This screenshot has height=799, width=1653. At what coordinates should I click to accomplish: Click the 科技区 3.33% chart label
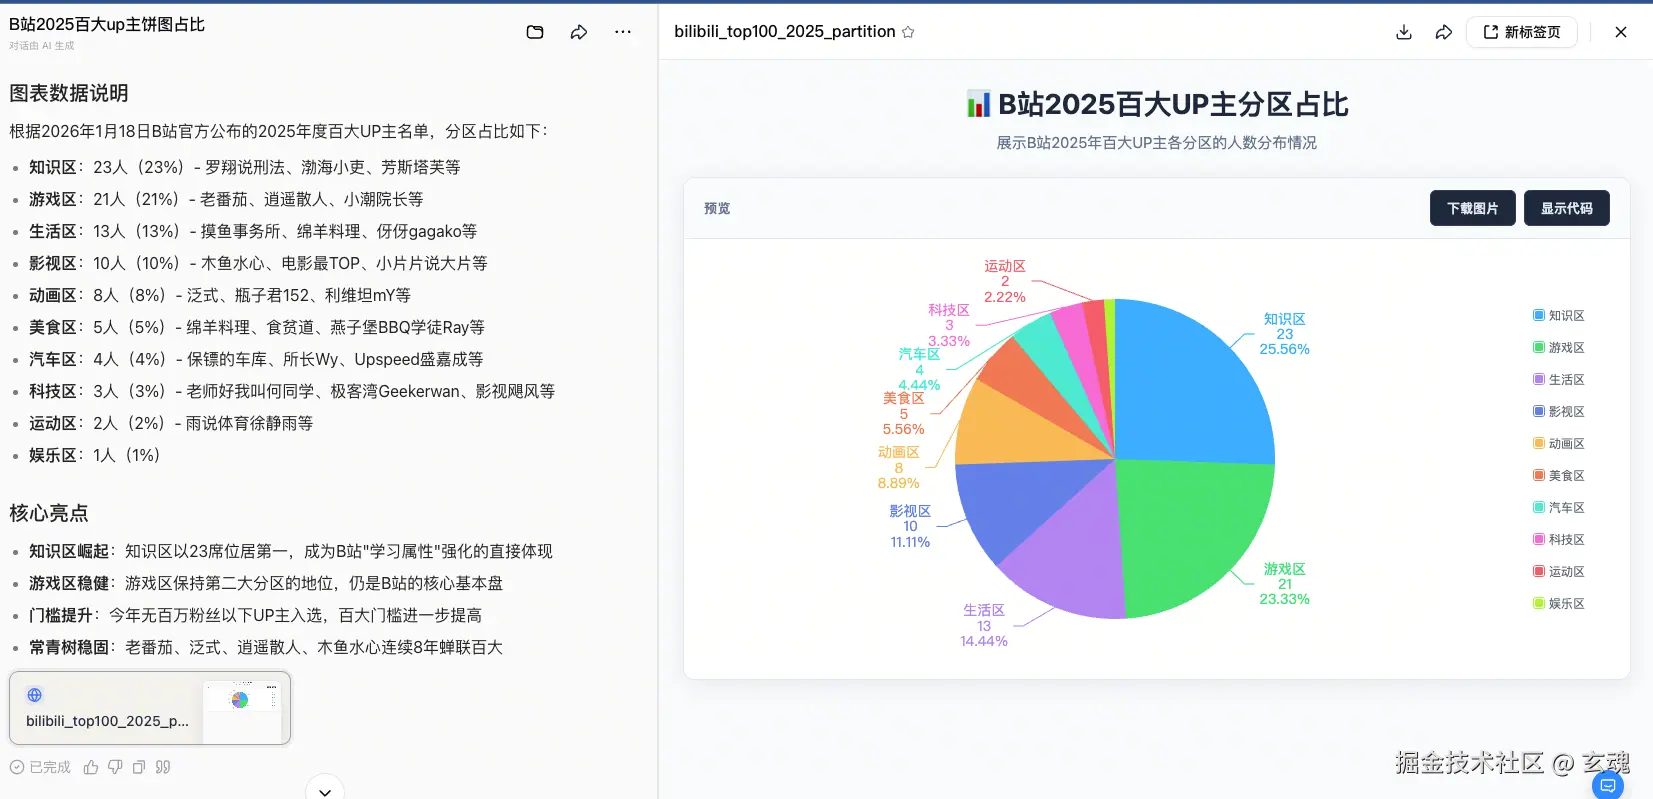coord(949,325)
